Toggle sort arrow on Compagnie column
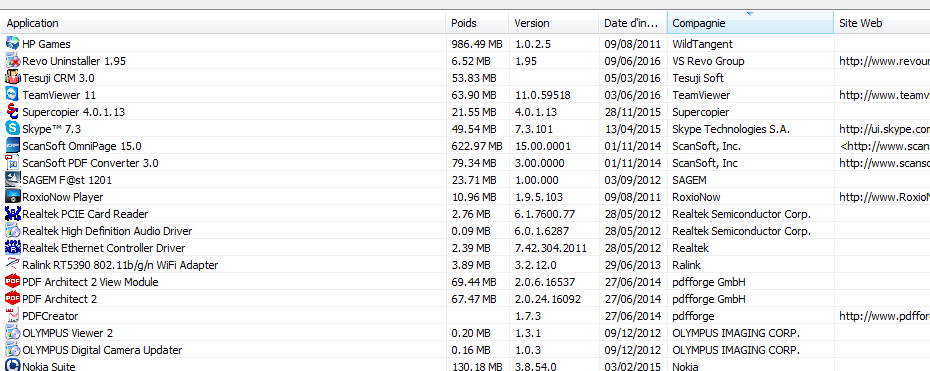930x371 pixels. (x=750, y=14)
